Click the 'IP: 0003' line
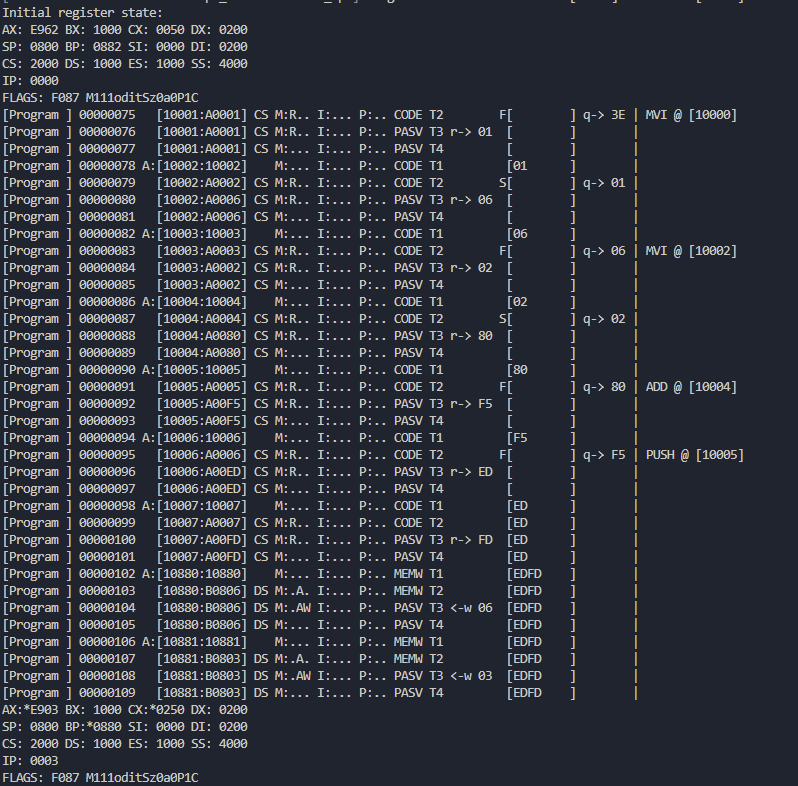Viewport: 798px width, 786px height. pos(30,761)
